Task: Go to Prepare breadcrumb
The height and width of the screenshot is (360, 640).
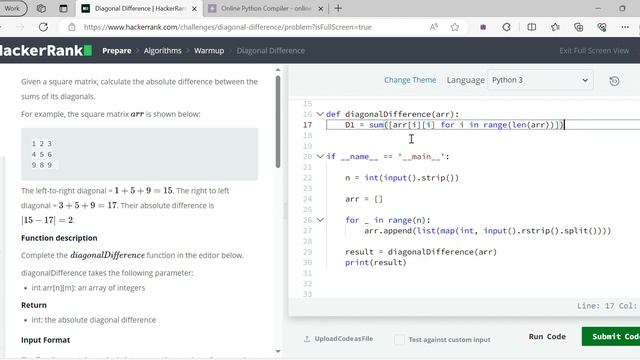Action: pos(117,51)
